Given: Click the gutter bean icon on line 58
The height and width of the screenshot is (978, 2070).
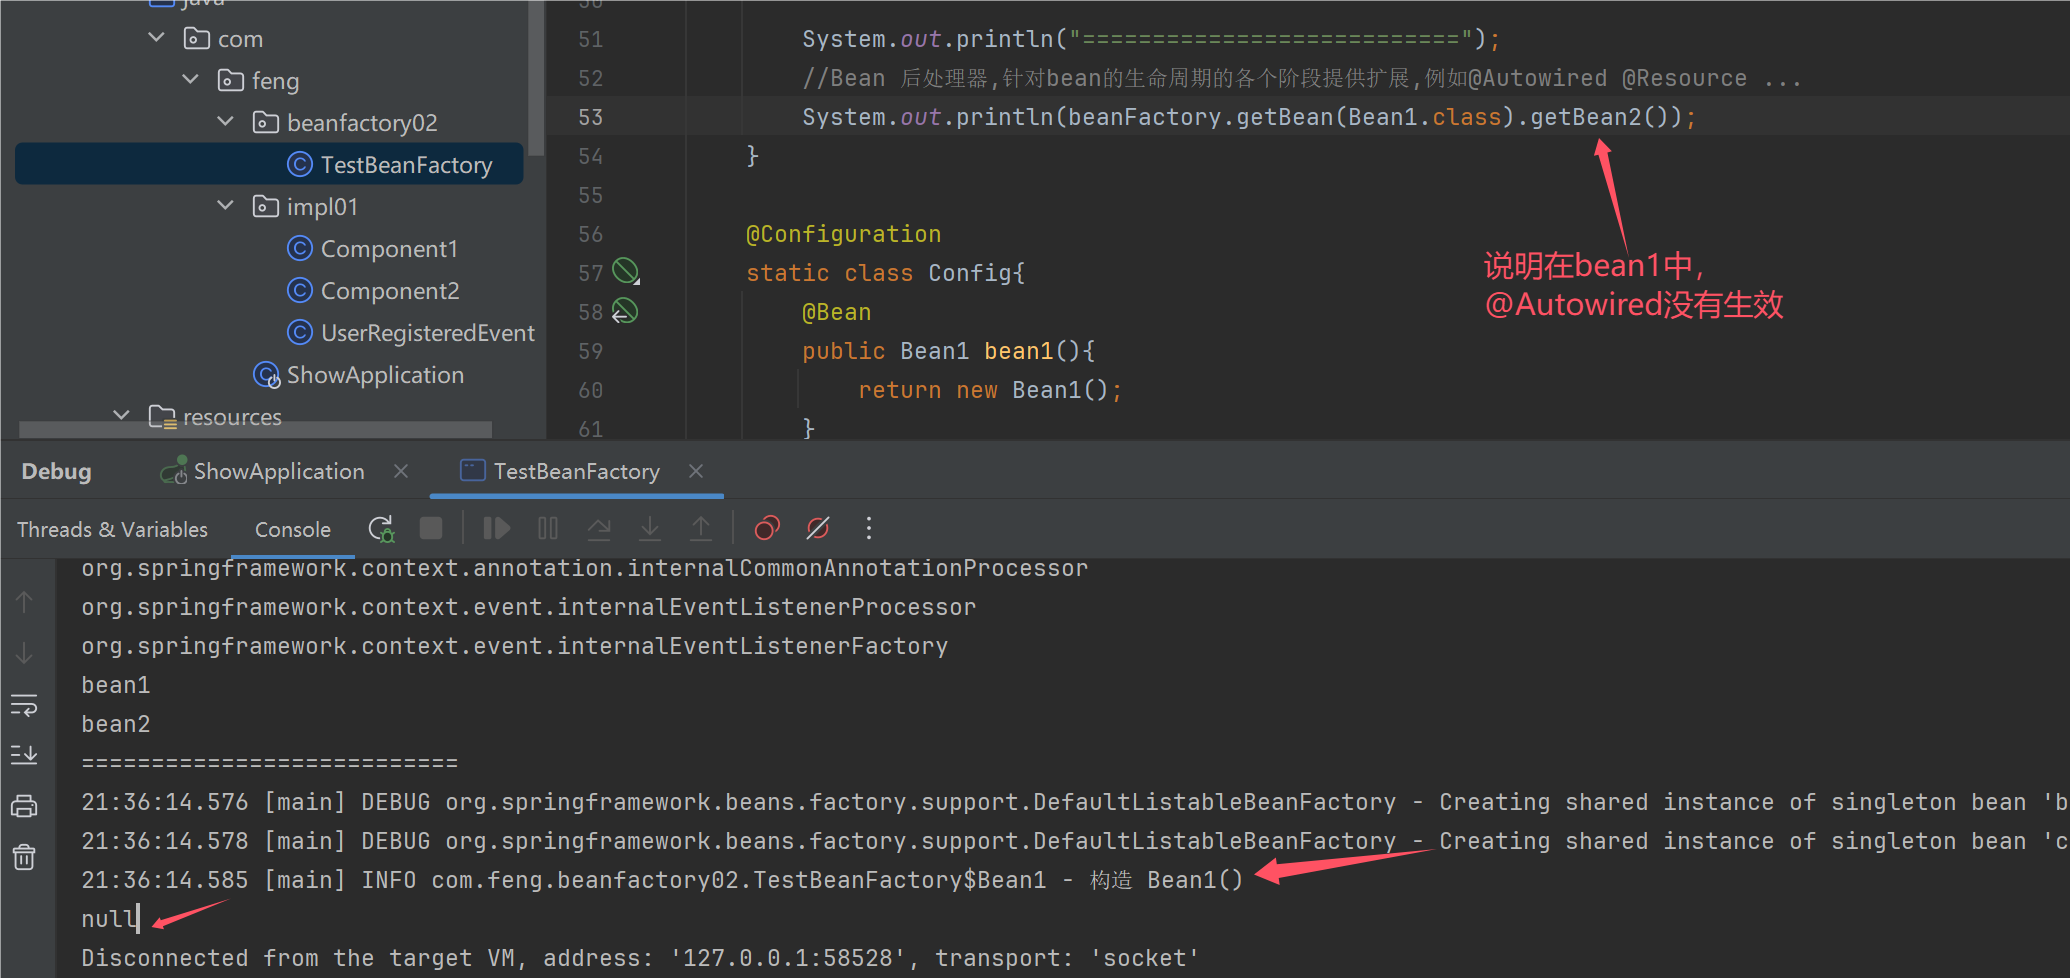Looking at the screenshot, I should tap(625, 311).
